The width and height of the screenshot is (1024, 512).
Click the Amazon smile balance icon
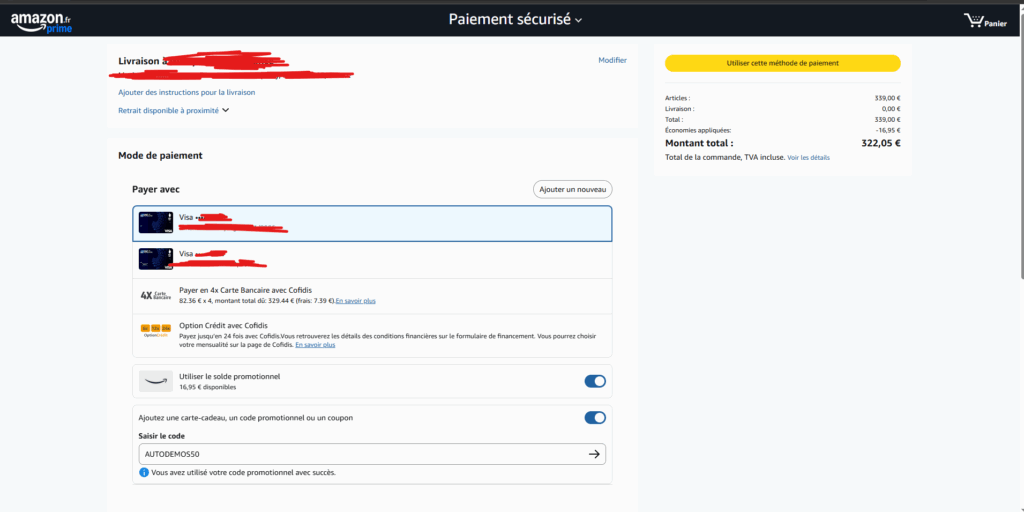click(155, 381)
